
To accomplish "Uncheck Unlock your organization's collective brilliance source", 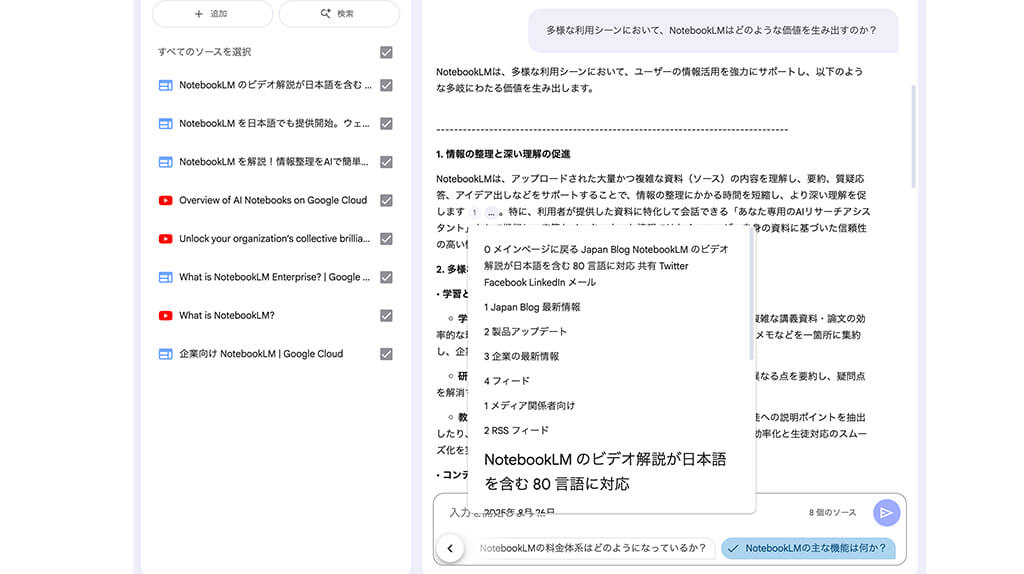I will pyautogui.click(x=386, y=239).
